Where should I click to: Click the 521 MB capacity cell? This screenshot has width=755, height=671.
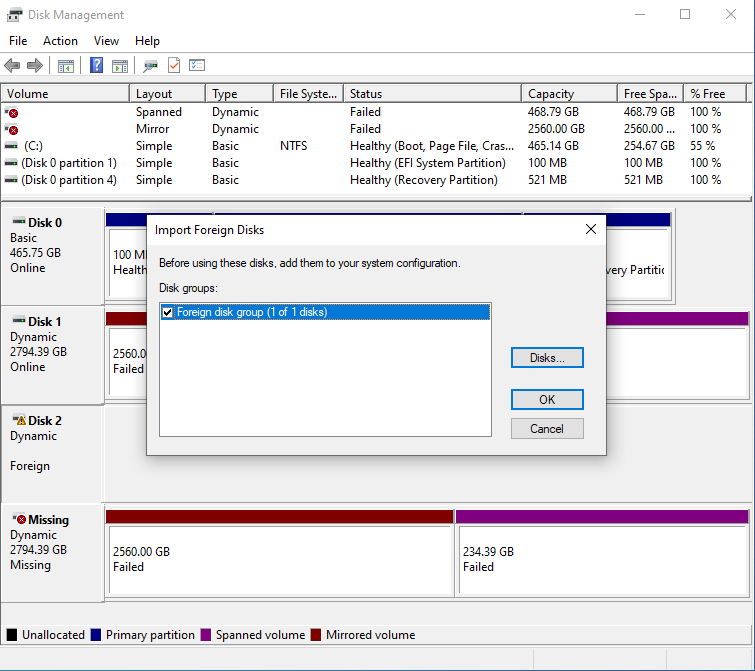point(547,180)
